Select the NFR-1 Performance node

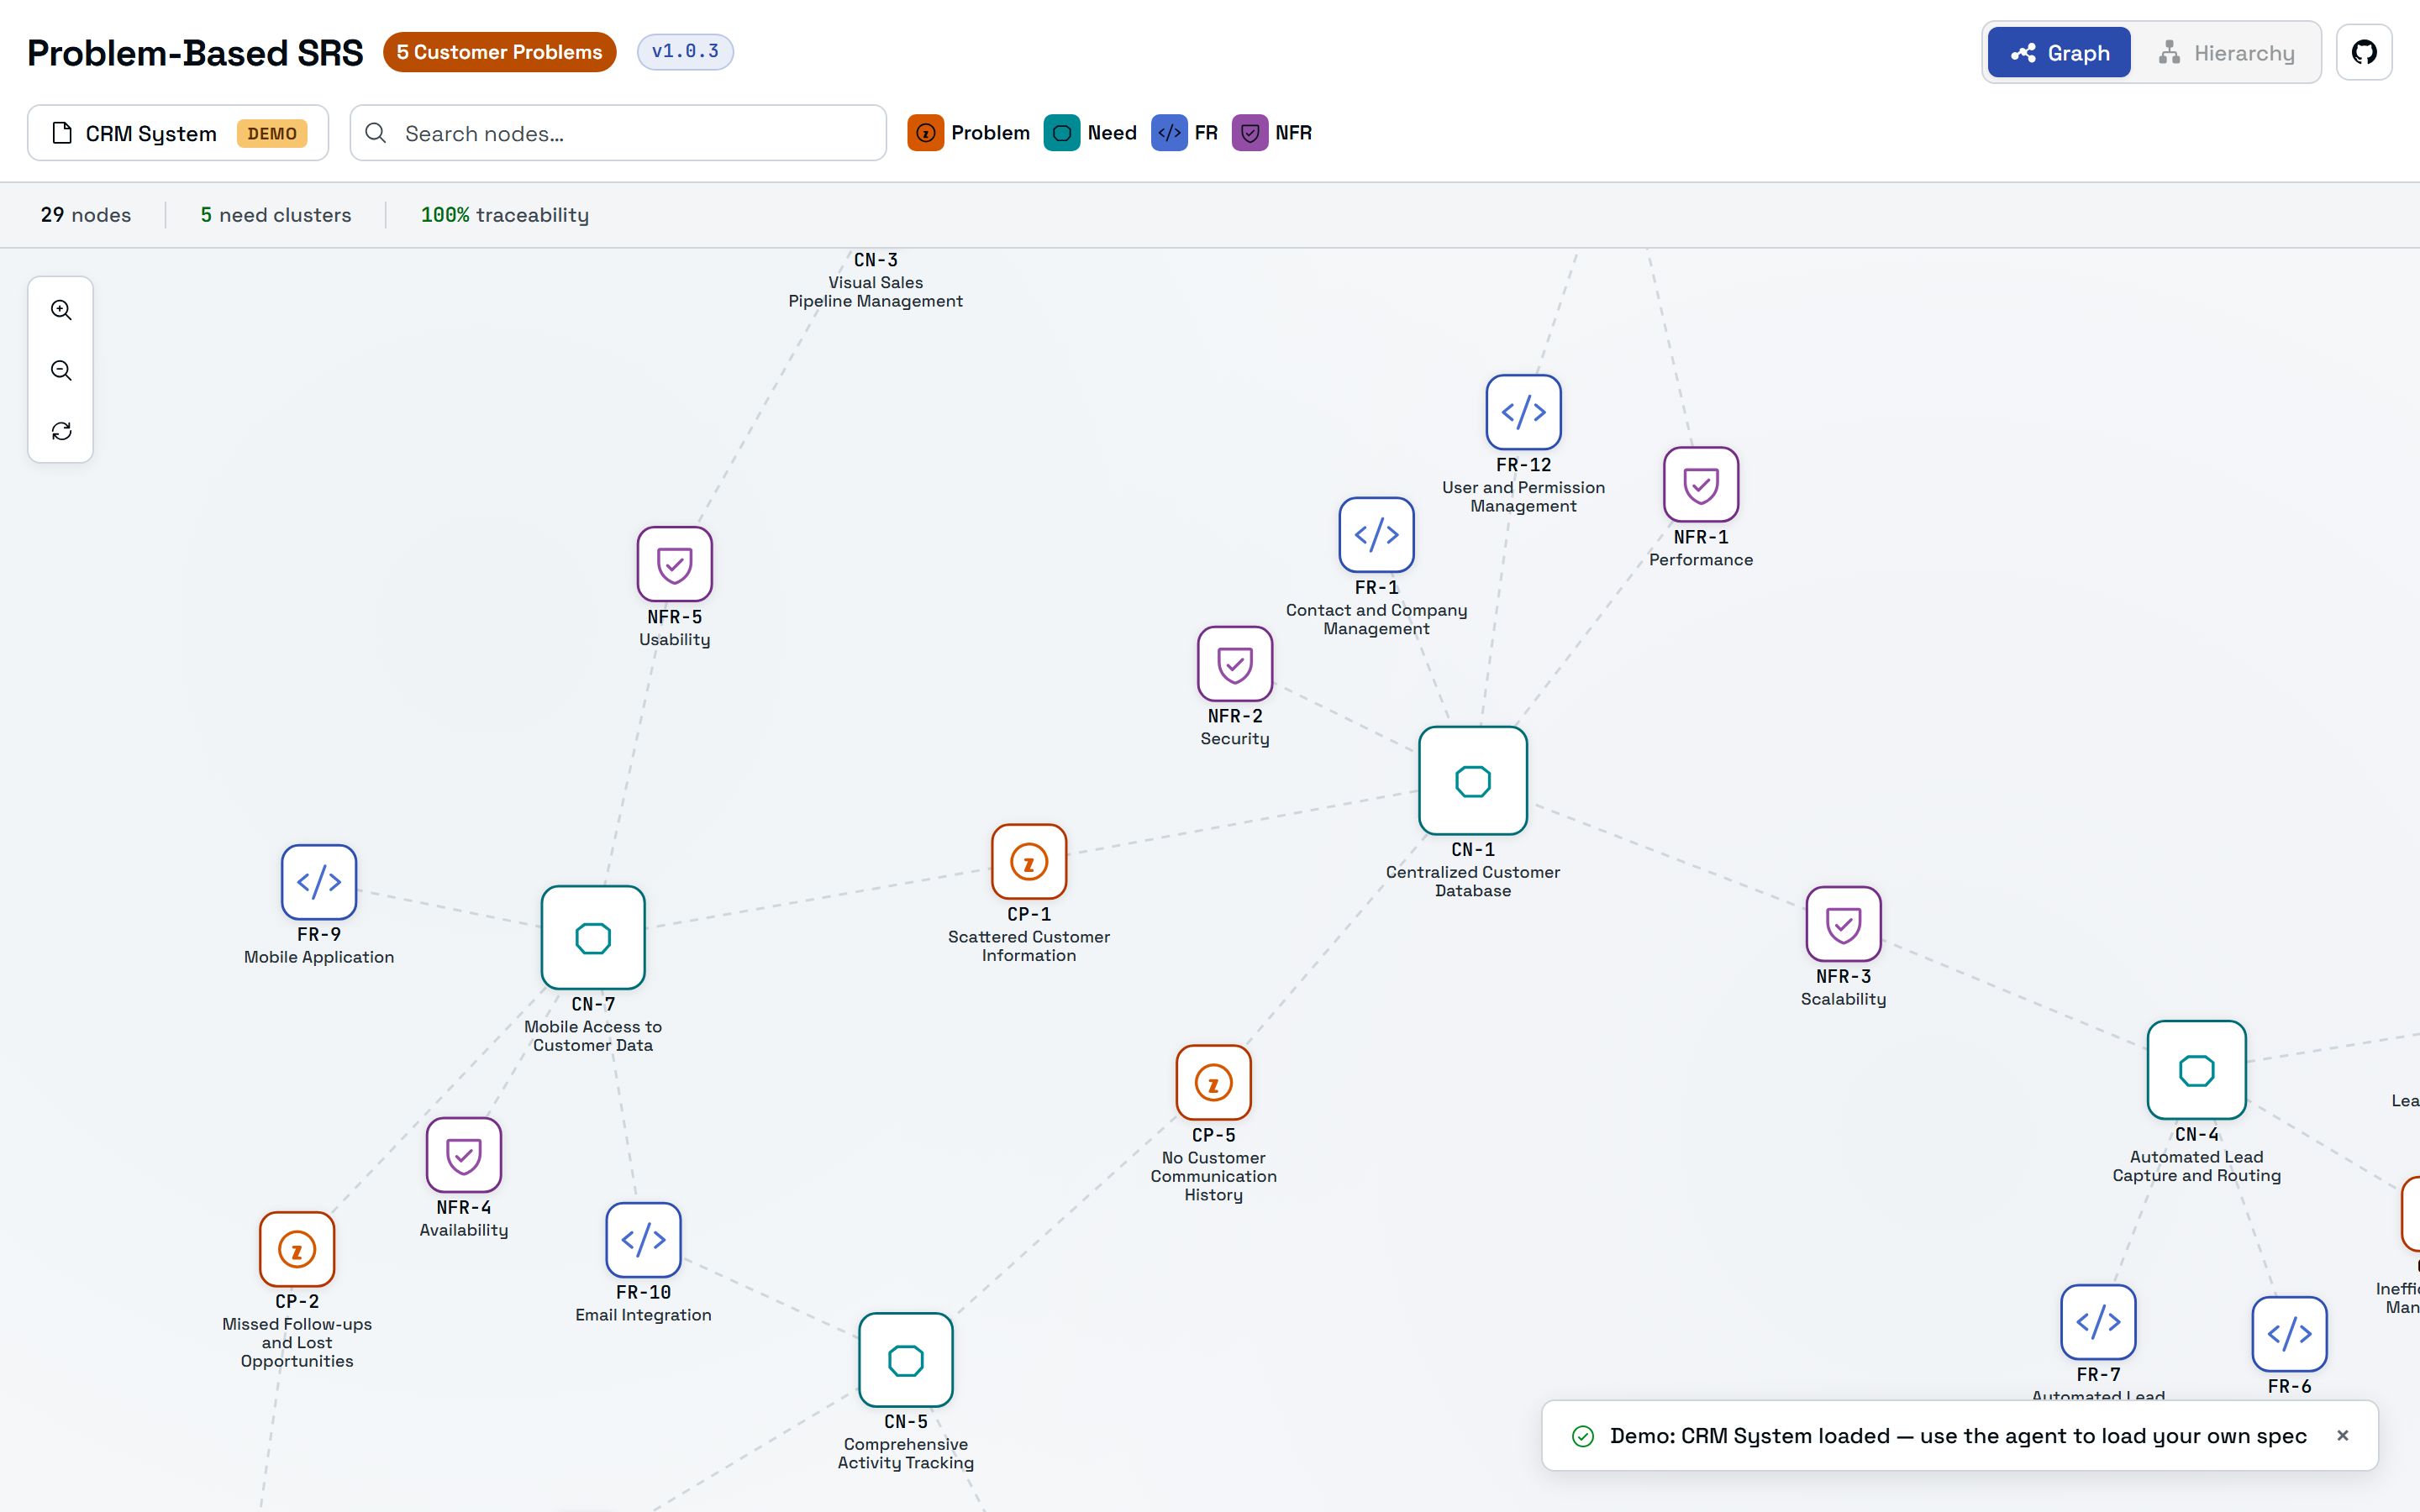click(x=1700, y=484)
